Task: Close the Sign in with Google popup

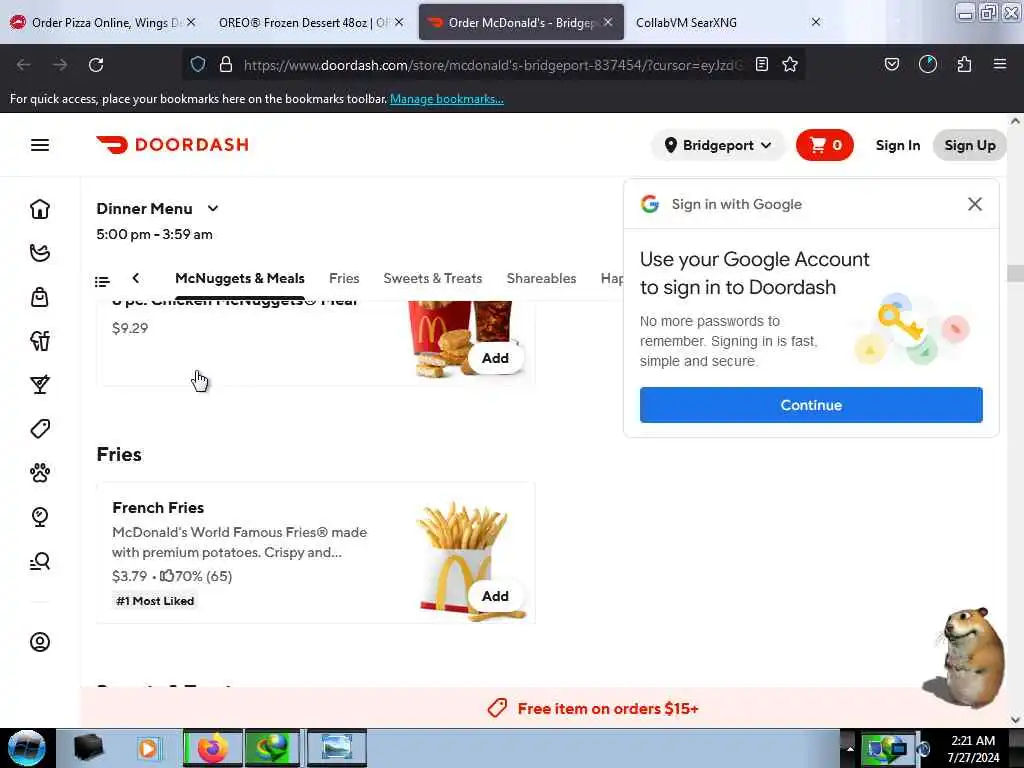Action: (975, 204)
